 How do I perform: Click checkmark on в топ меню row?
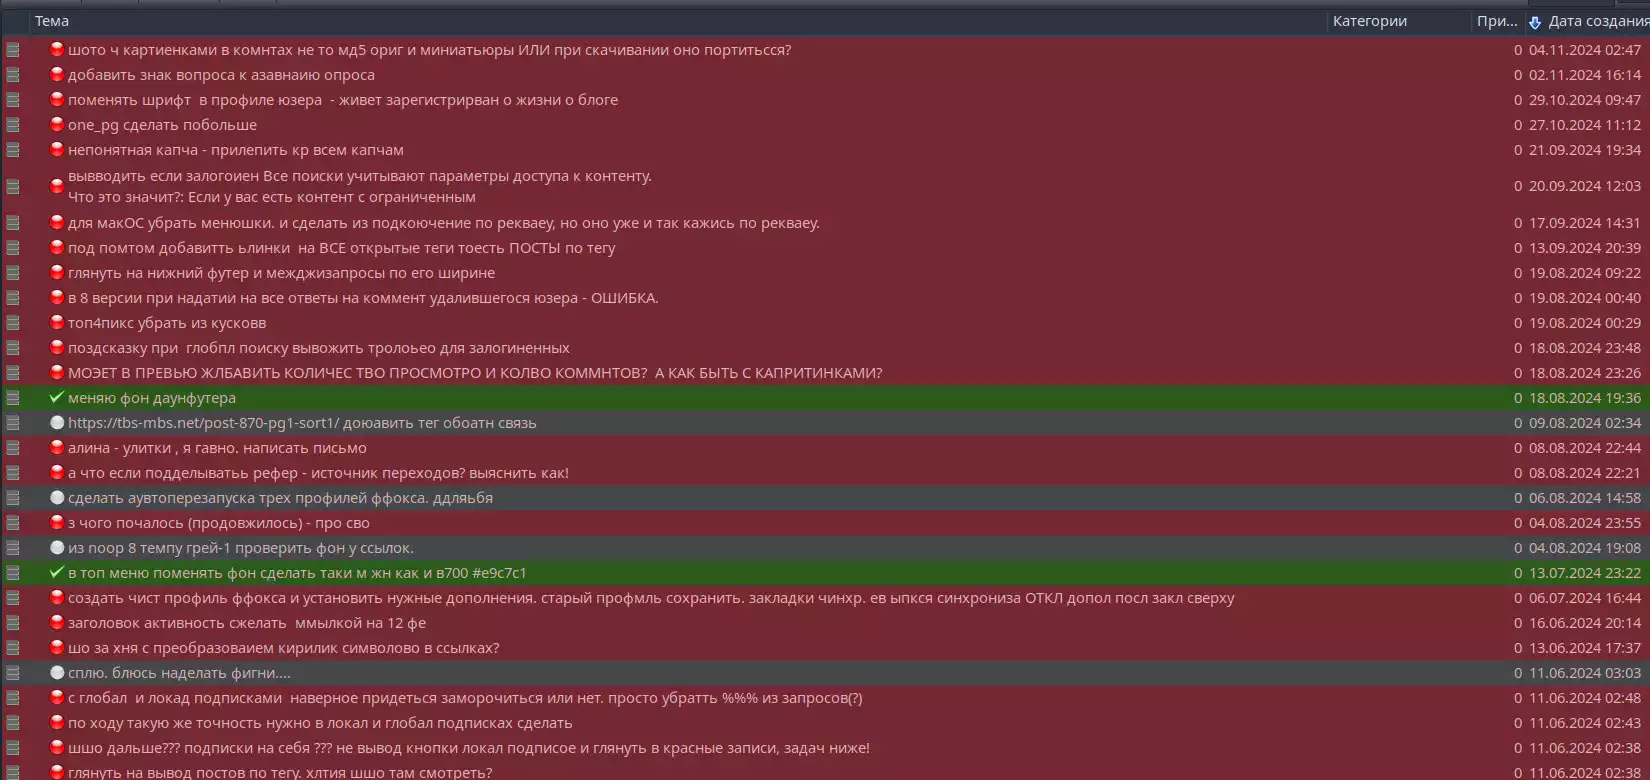point(57,572)
